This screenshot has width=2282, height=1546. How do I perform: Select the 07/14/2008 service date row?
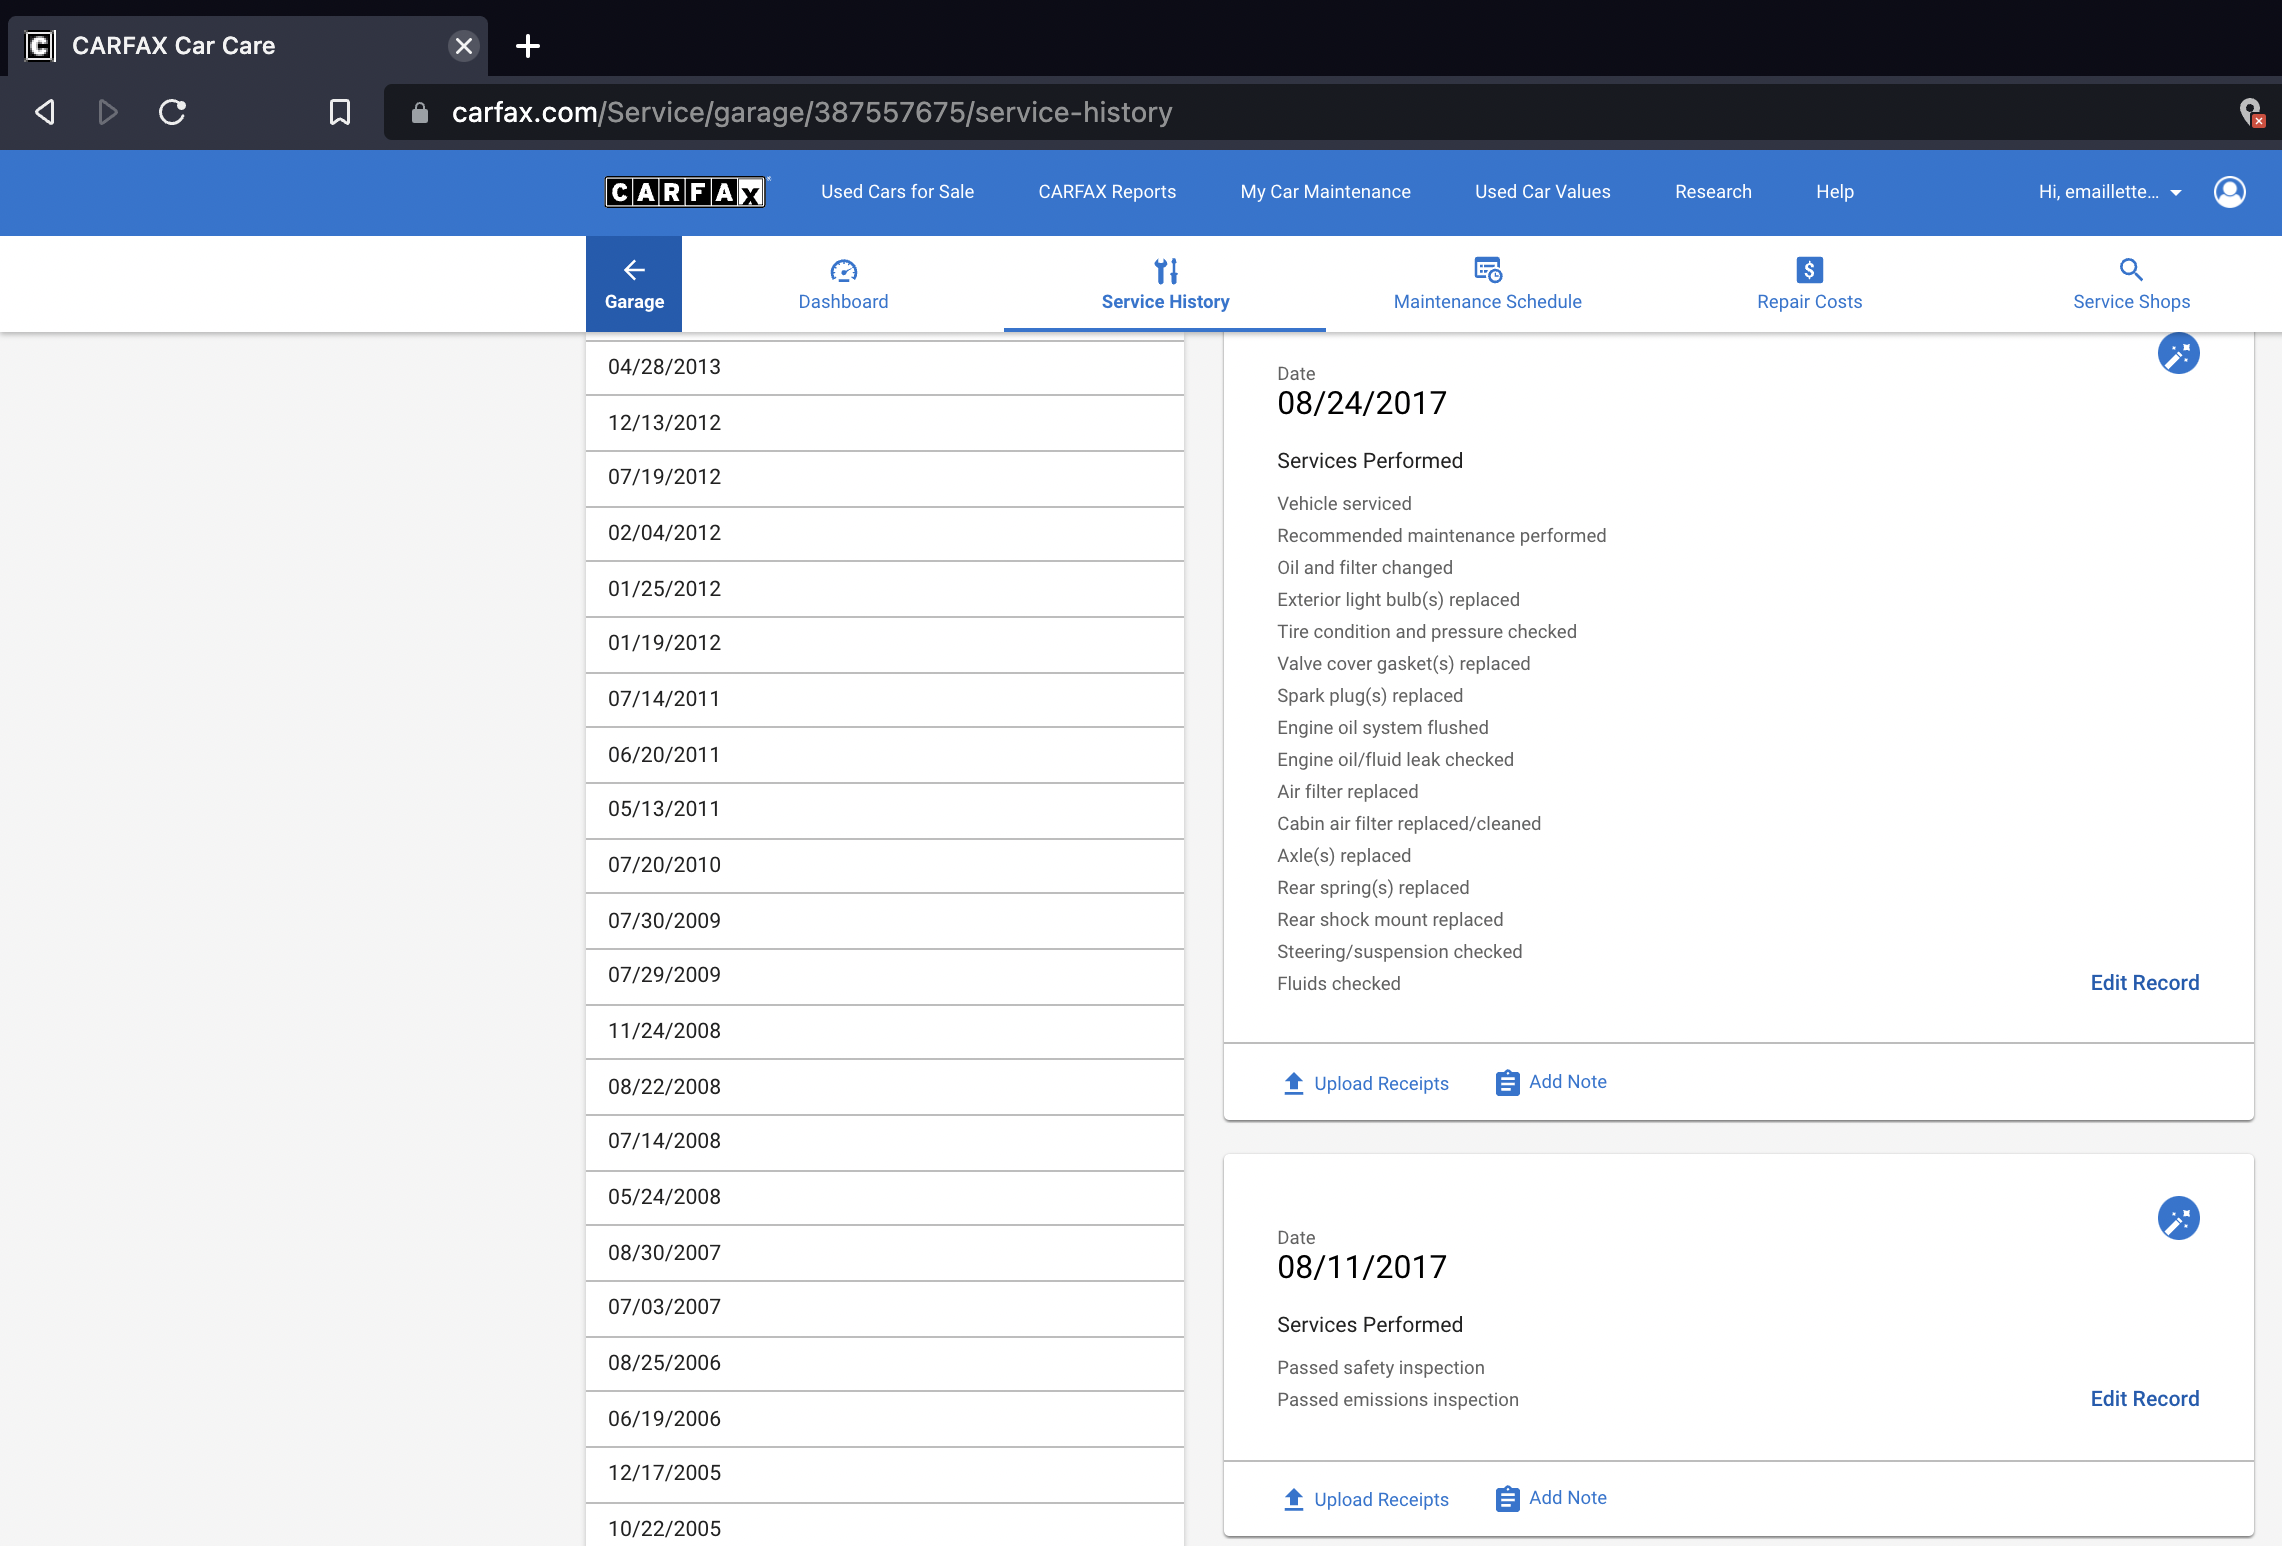[x=885, y=1141]
